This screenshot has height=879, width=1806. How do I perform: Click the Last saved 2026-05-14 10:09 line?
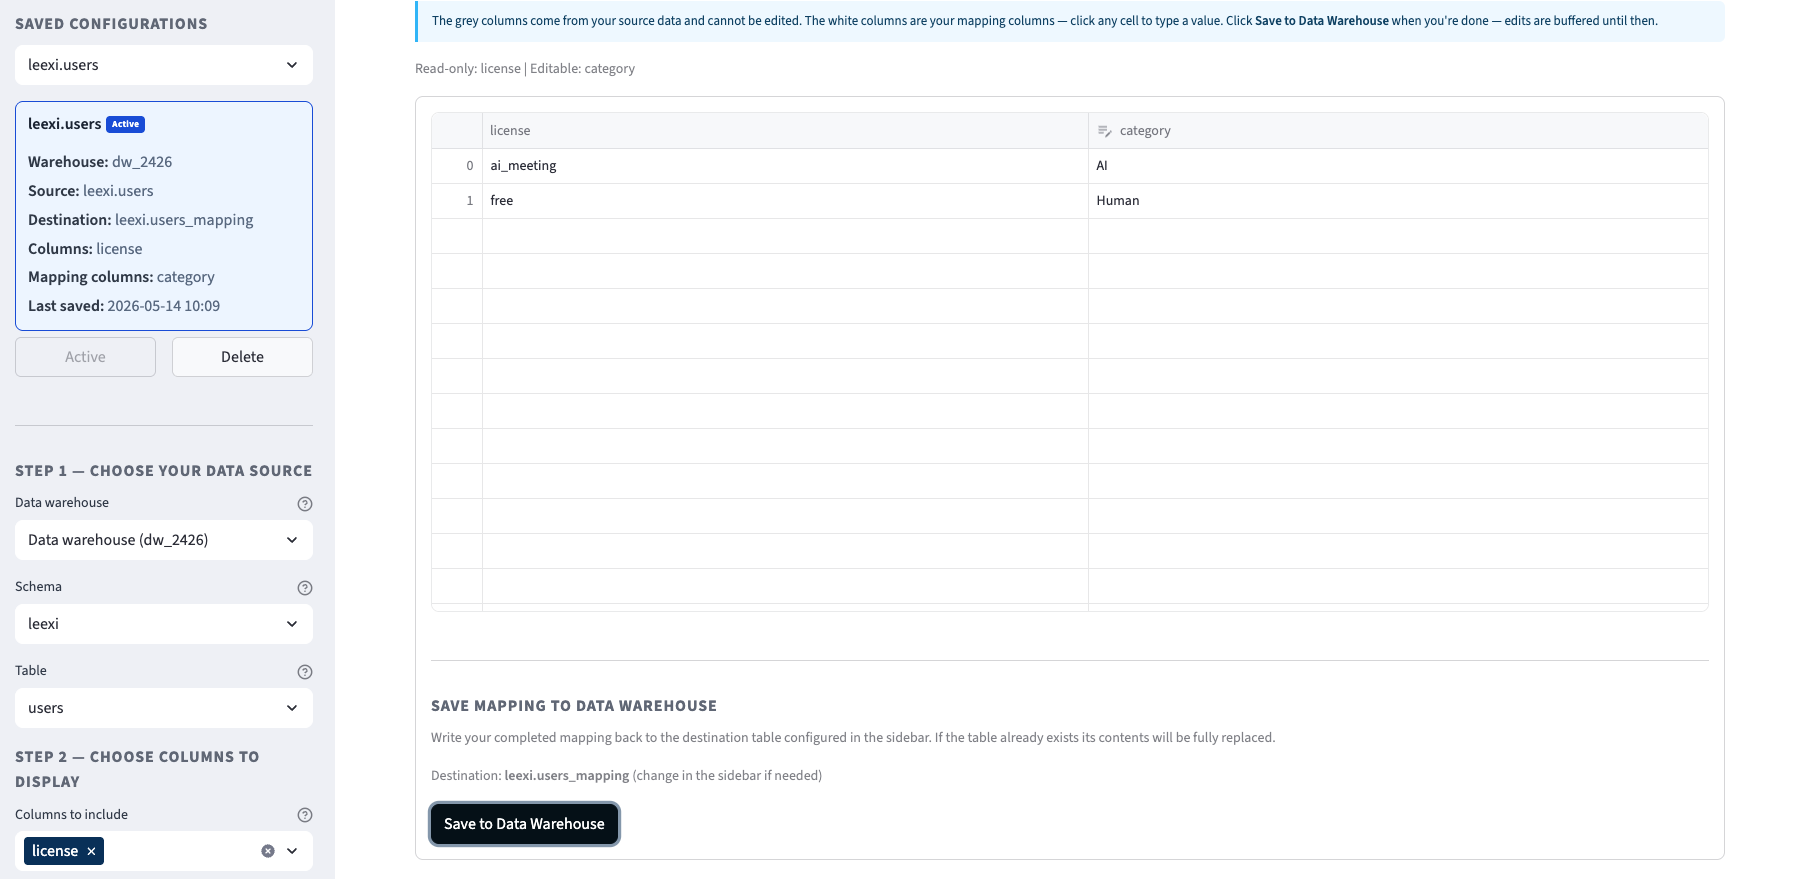124,306
